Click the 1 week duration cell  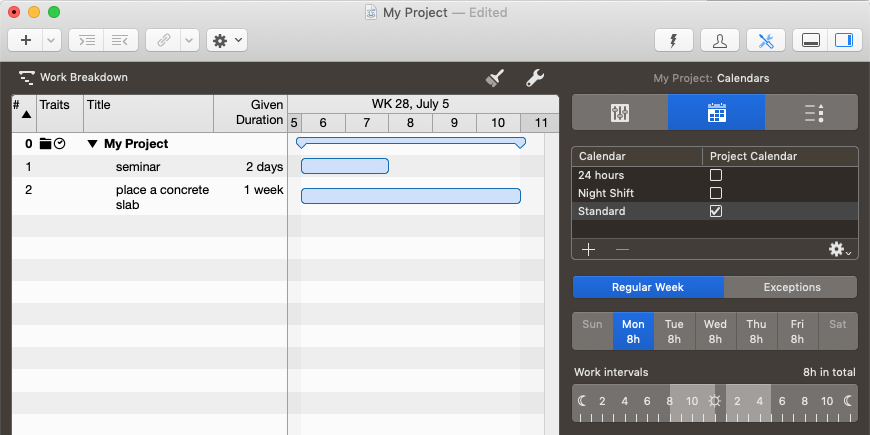[264, 190]
